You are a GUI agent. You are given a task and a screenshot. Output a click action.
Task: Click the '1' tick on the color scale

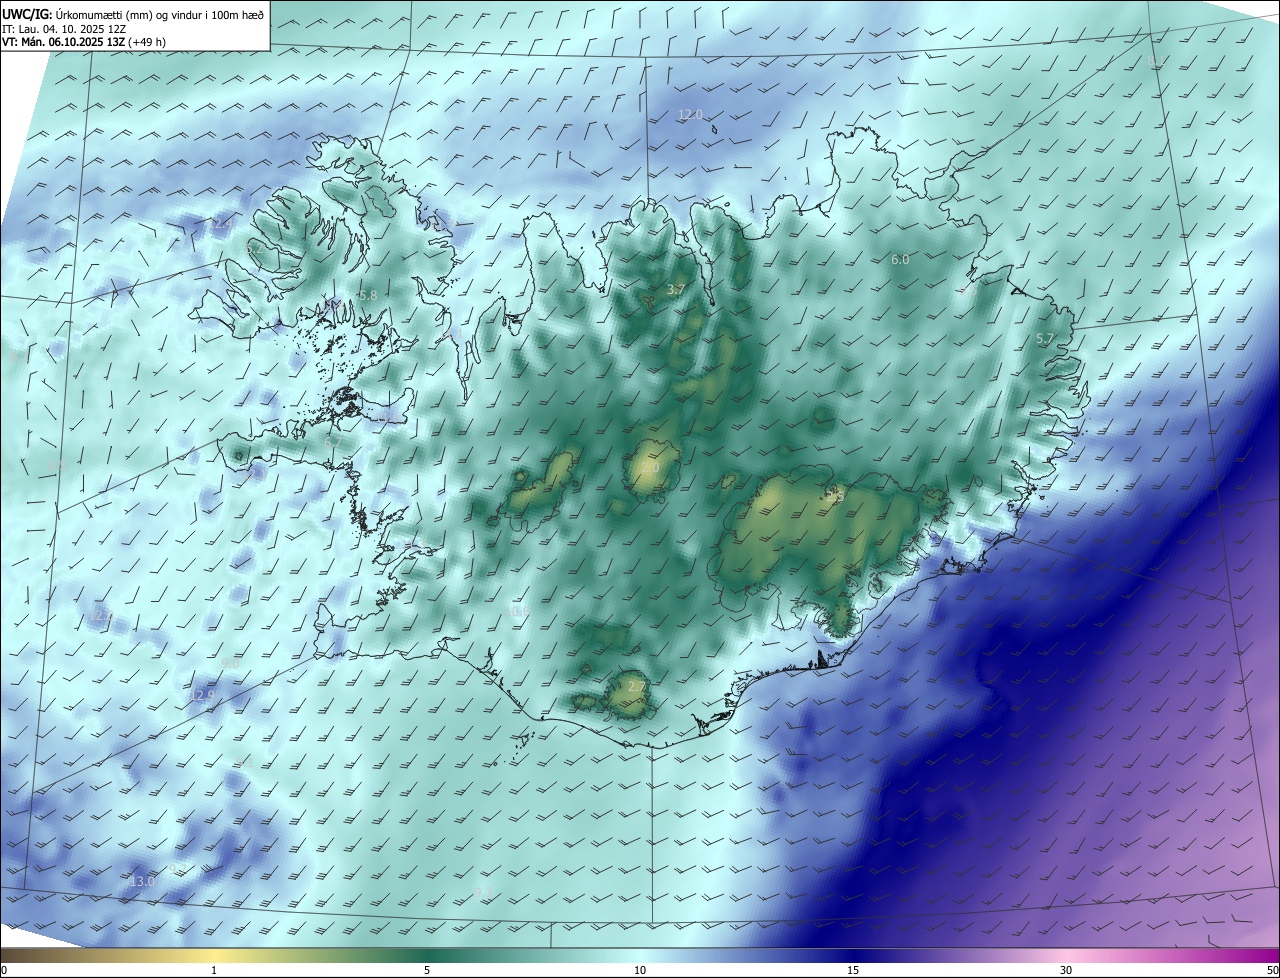tap(214, 970)
